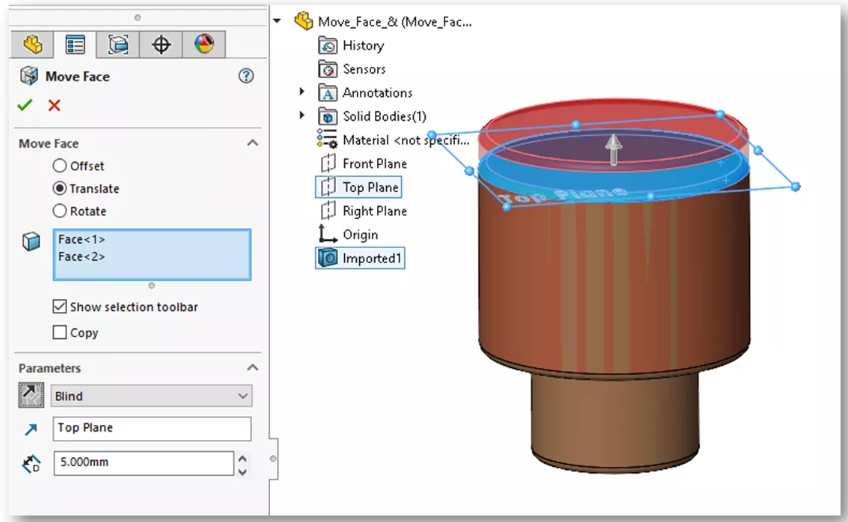Select Front Plane in the tree
Viewport: 848px width, 522px height.
[x=375, y=164]
